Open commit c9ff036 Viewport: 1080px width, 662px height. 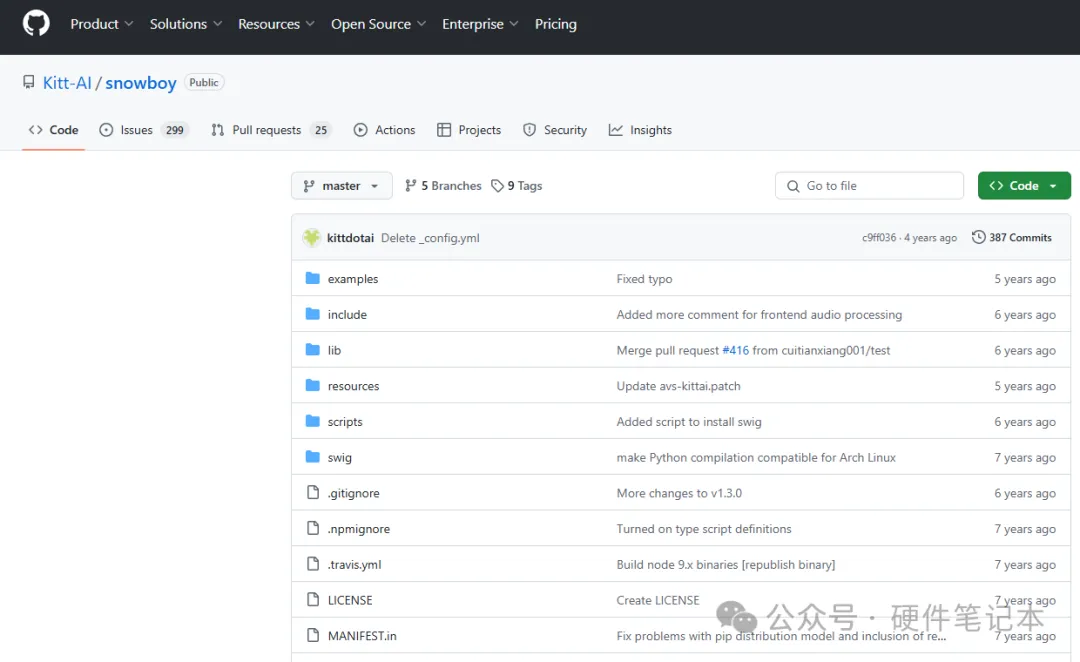coord(879,238)
